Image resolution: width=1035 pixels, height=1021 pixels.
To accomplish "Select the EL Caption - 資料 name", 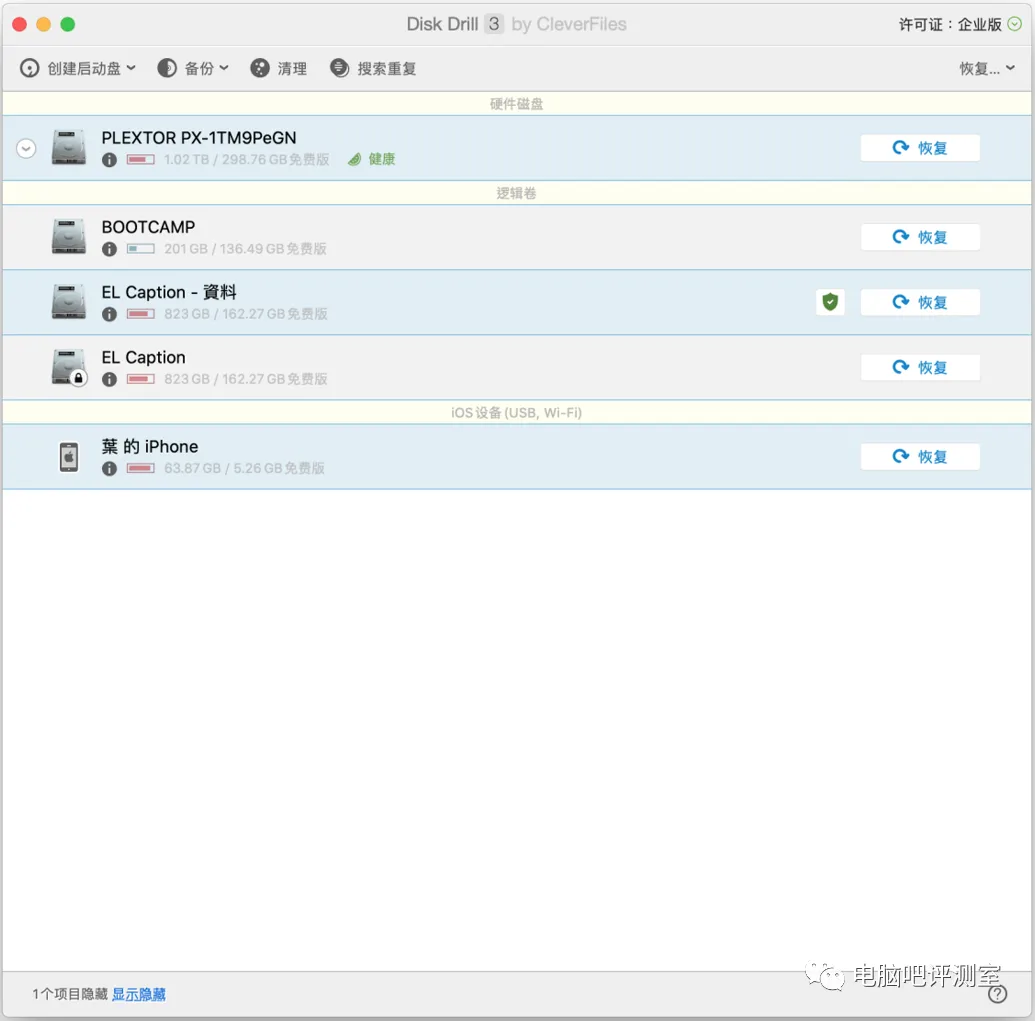I will tap(169, 292).
